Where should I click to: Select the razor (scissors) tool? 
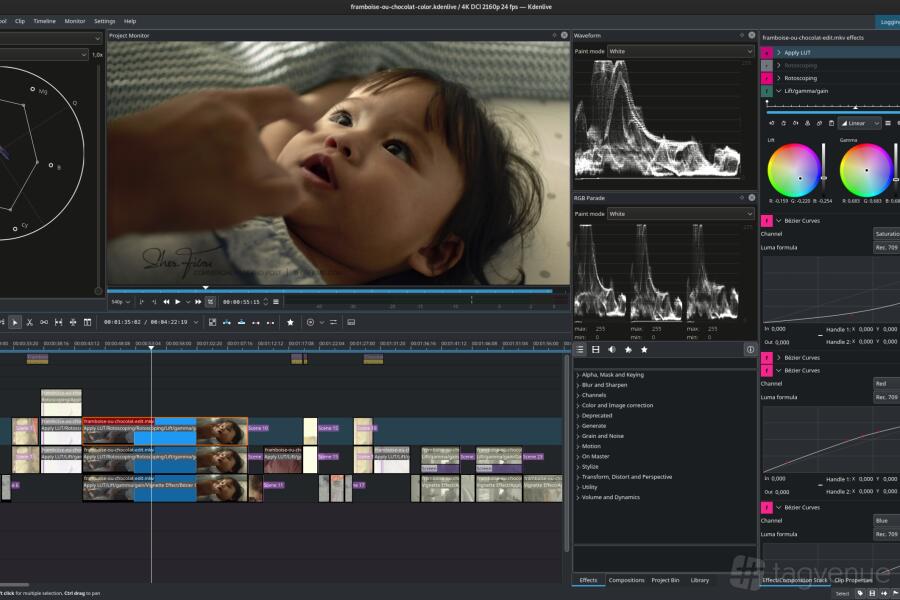[30, 322]
